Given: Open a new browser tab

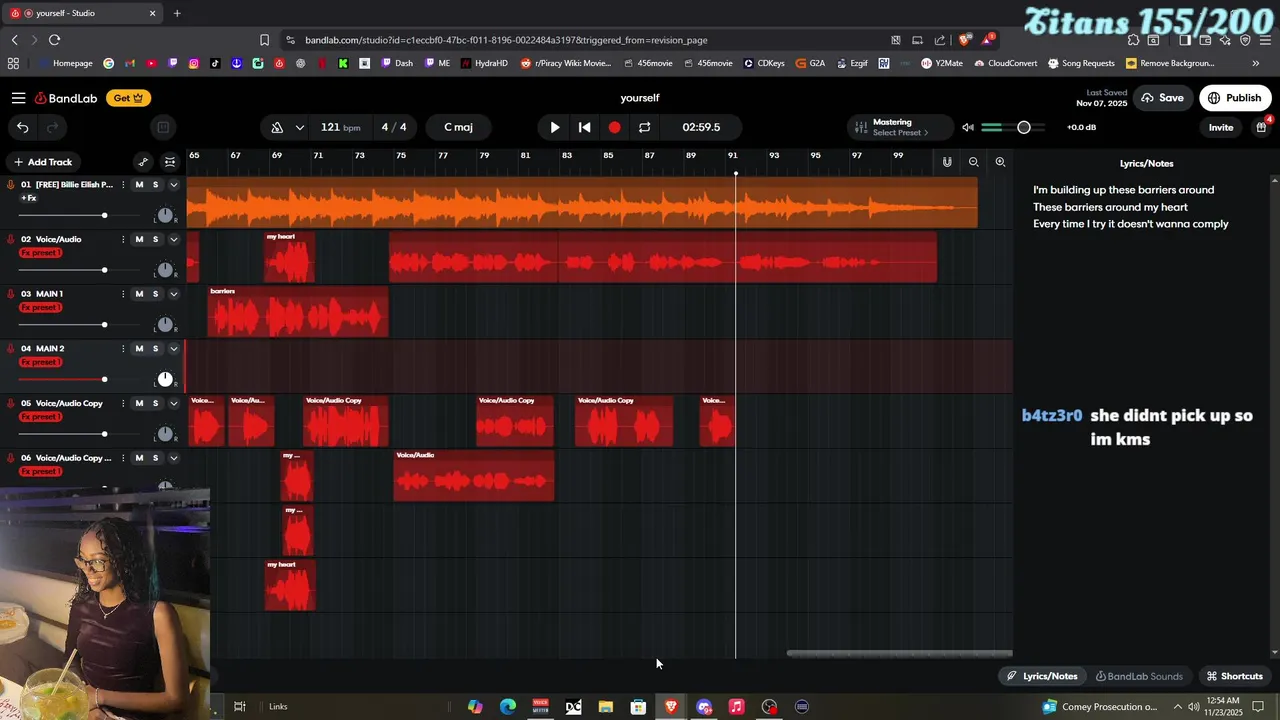Looking at the screenshot, I should (177, 13).
